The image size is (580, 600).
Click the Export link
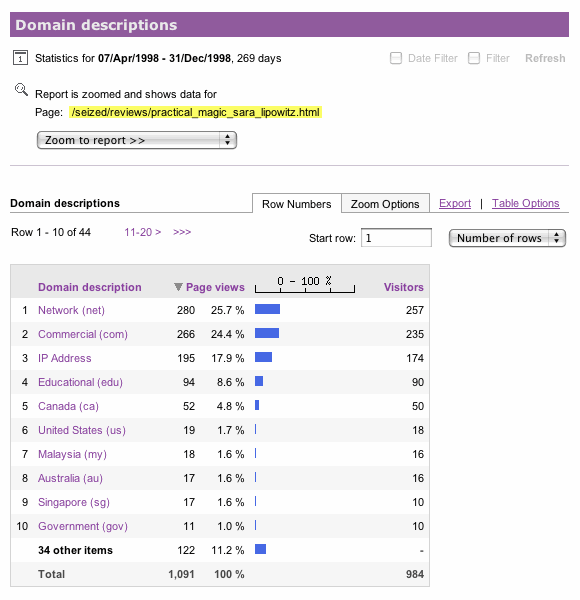[455, 203]
